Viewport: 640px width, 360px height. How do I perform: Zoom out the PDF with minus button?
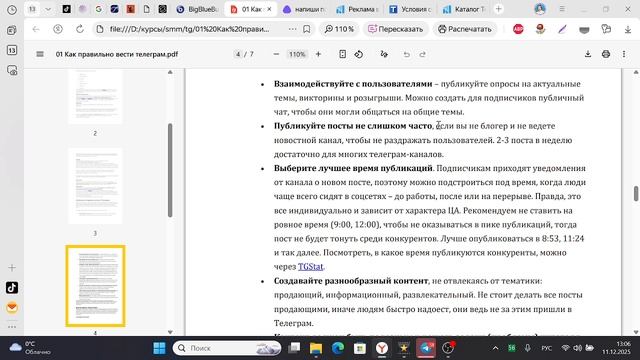point(276,54)
